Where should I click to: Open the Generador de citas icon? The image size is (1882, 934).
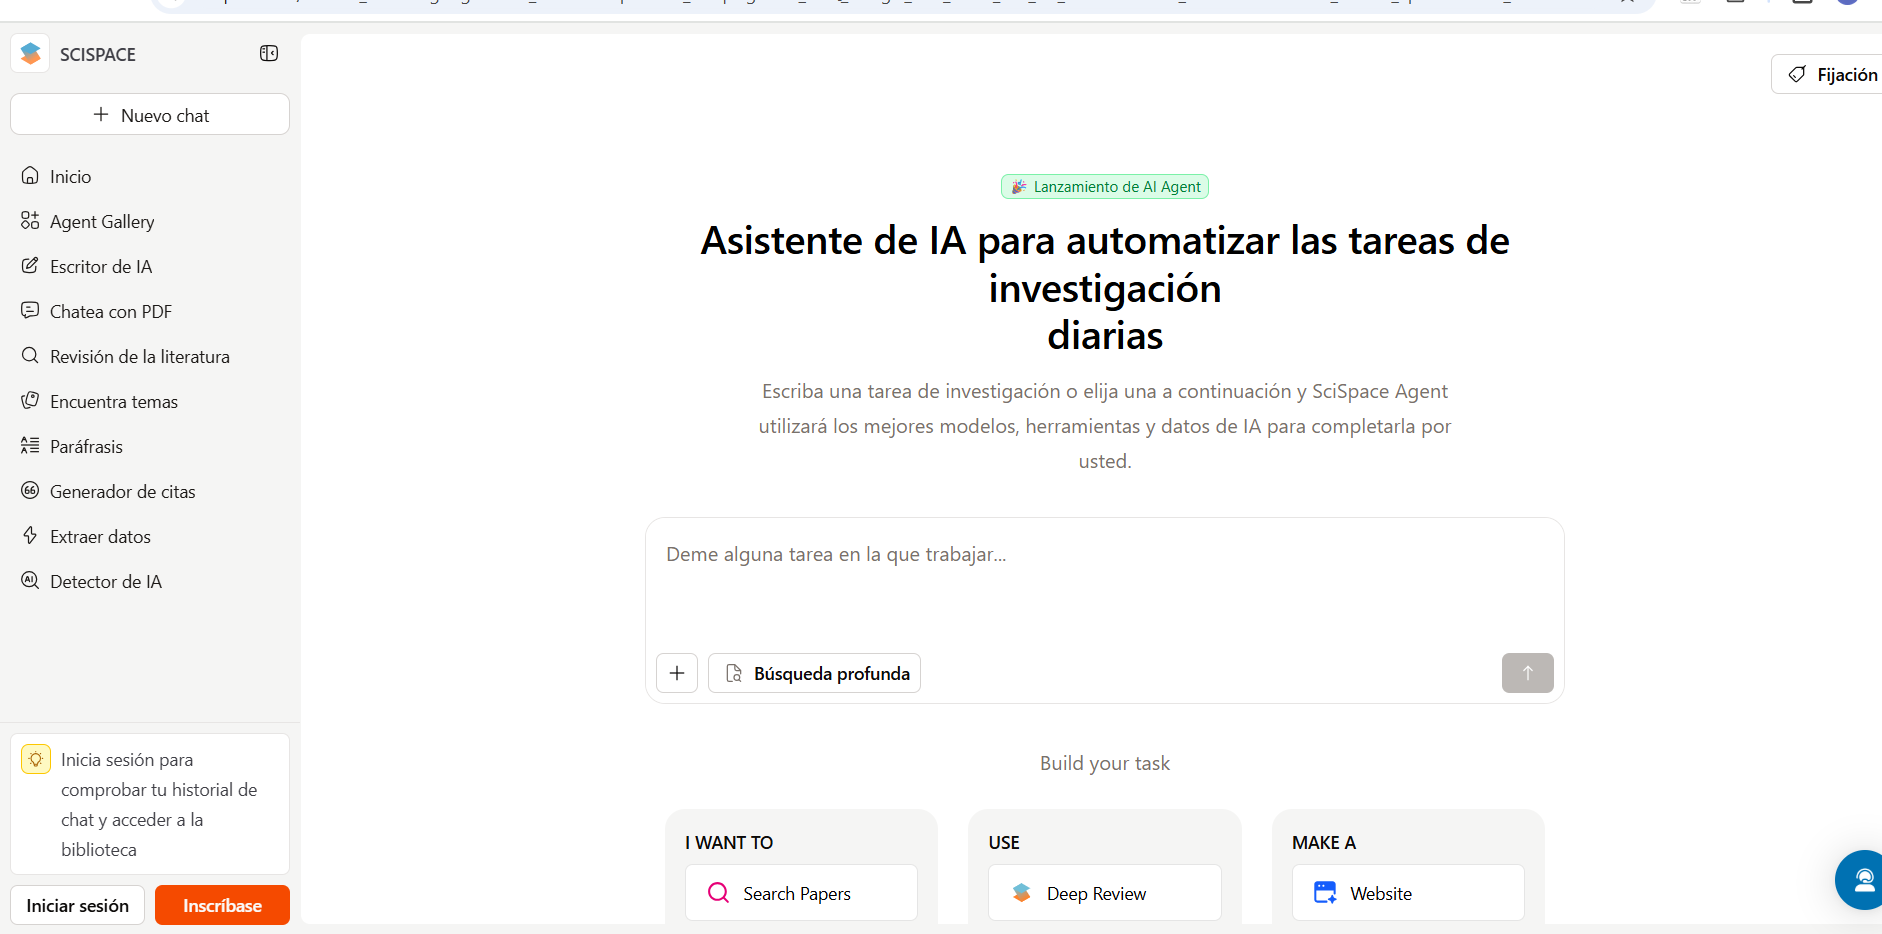tap(30, 491)
